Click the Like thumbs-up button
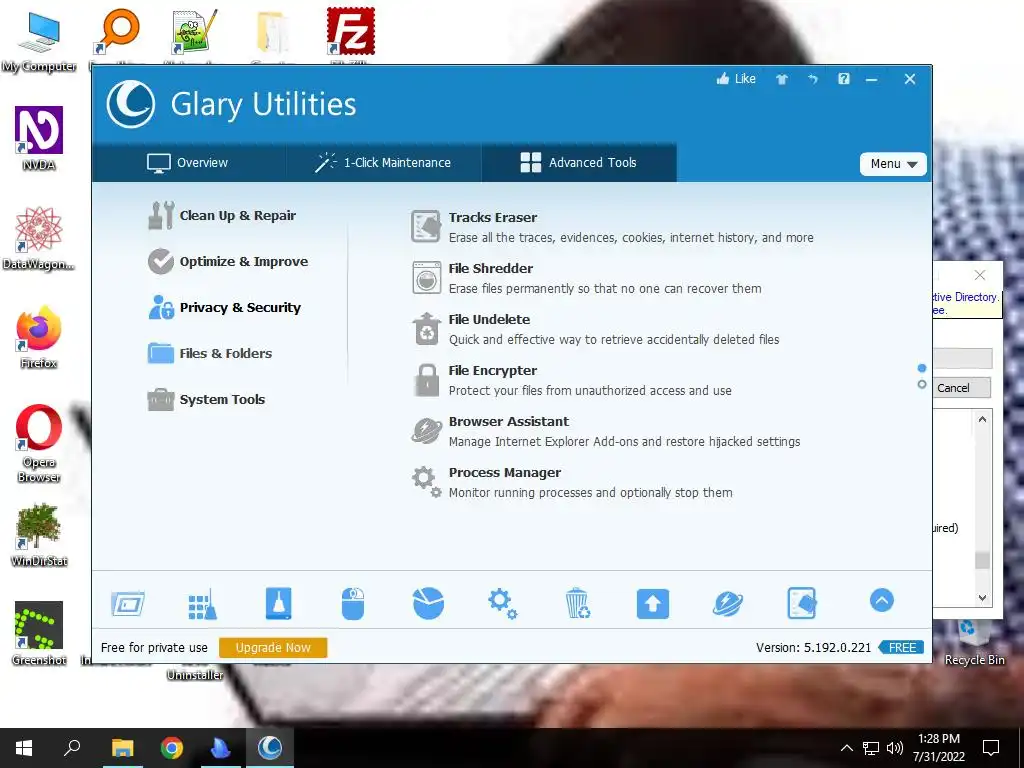 pos(736,79)
